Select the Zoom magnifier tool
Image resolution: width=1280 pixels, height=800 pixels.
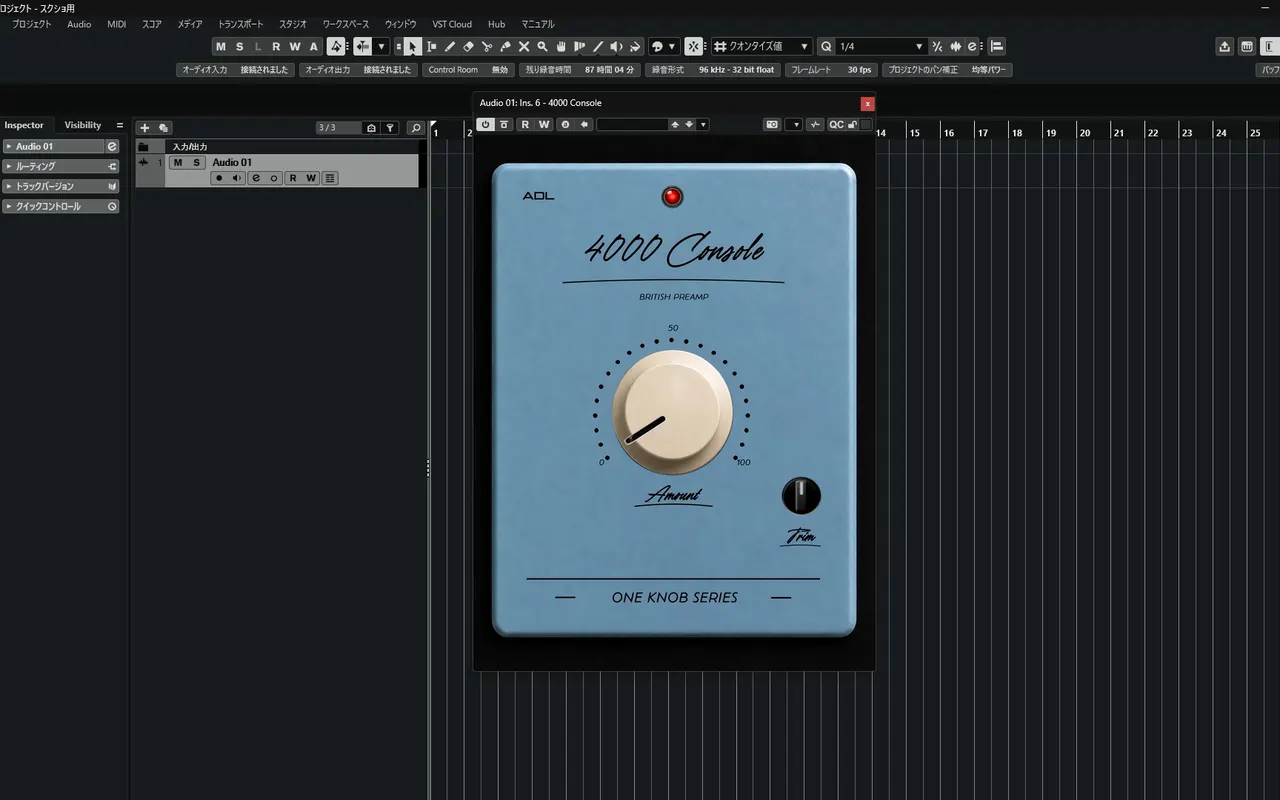(542, 47)
